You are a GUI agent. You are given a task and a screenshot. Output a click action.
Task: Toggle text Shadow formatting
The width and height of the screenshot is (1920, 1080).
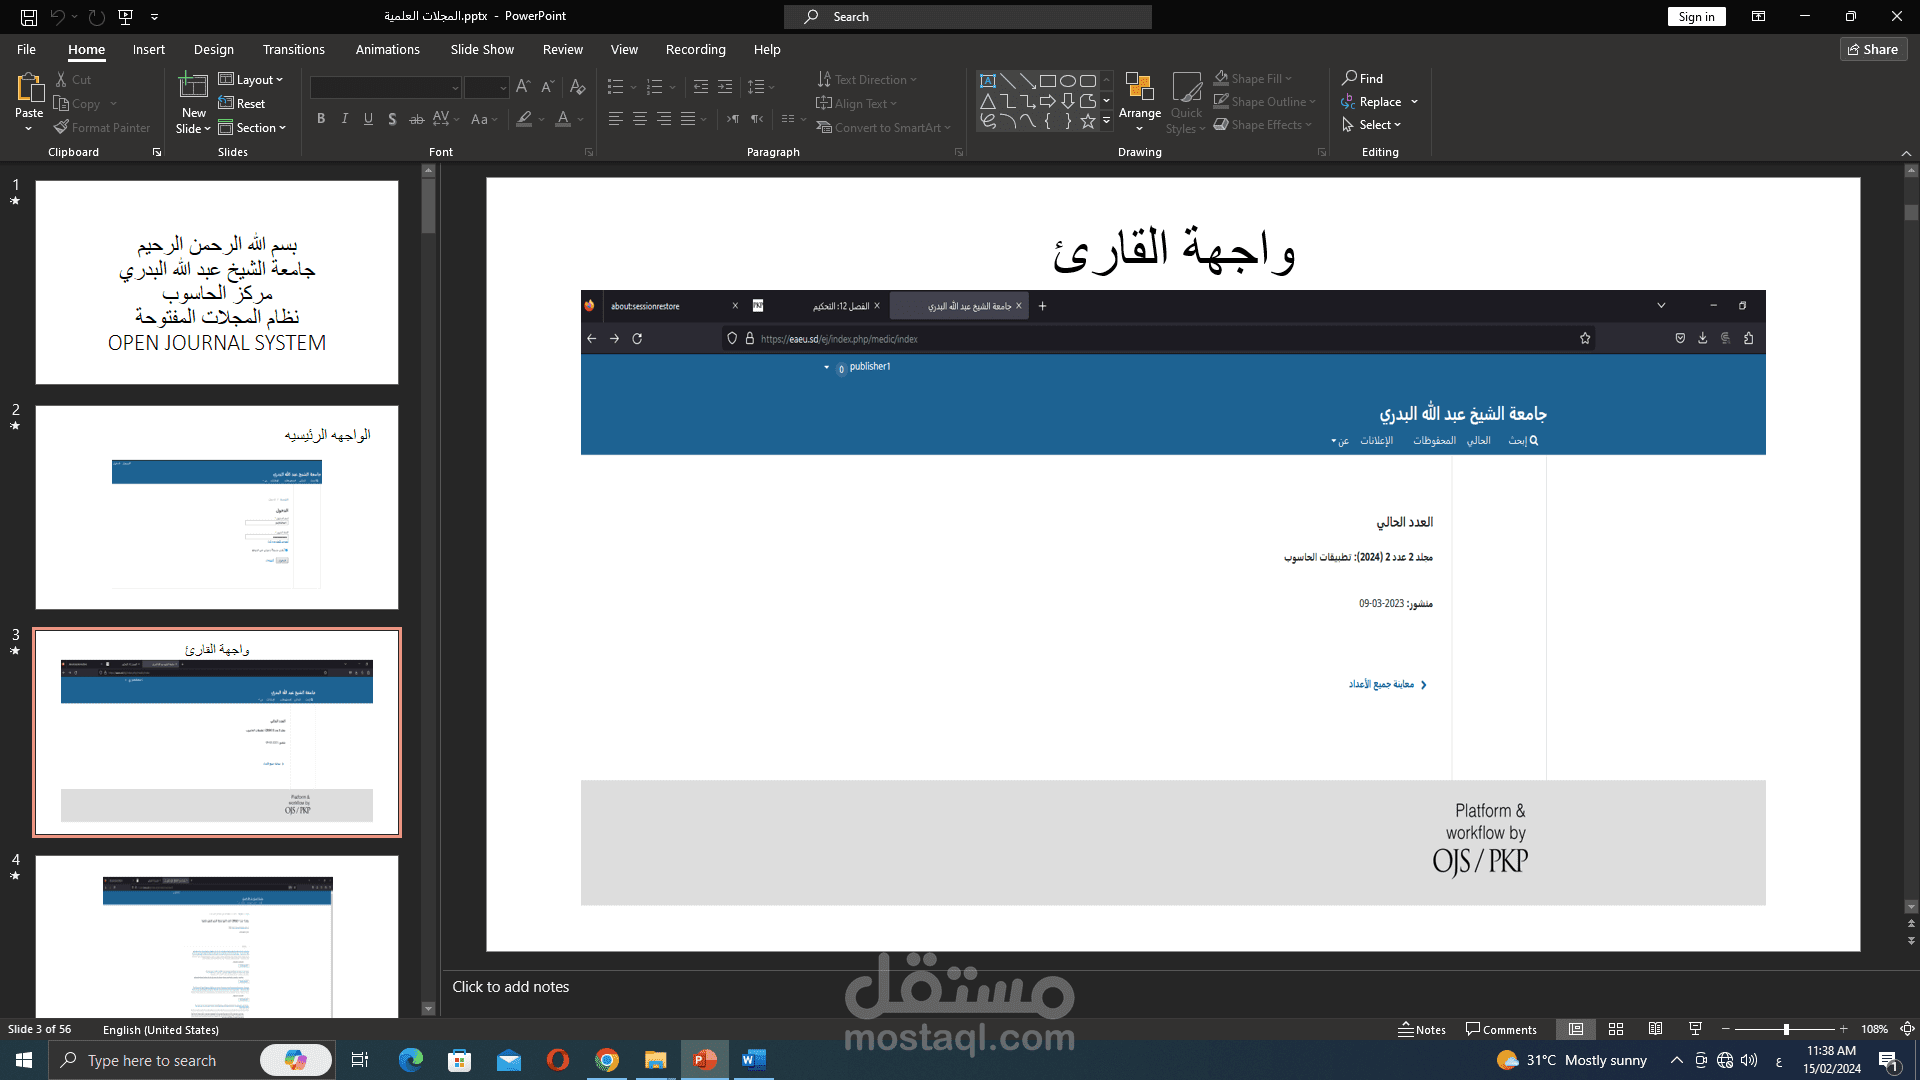[x=392, y=119]
